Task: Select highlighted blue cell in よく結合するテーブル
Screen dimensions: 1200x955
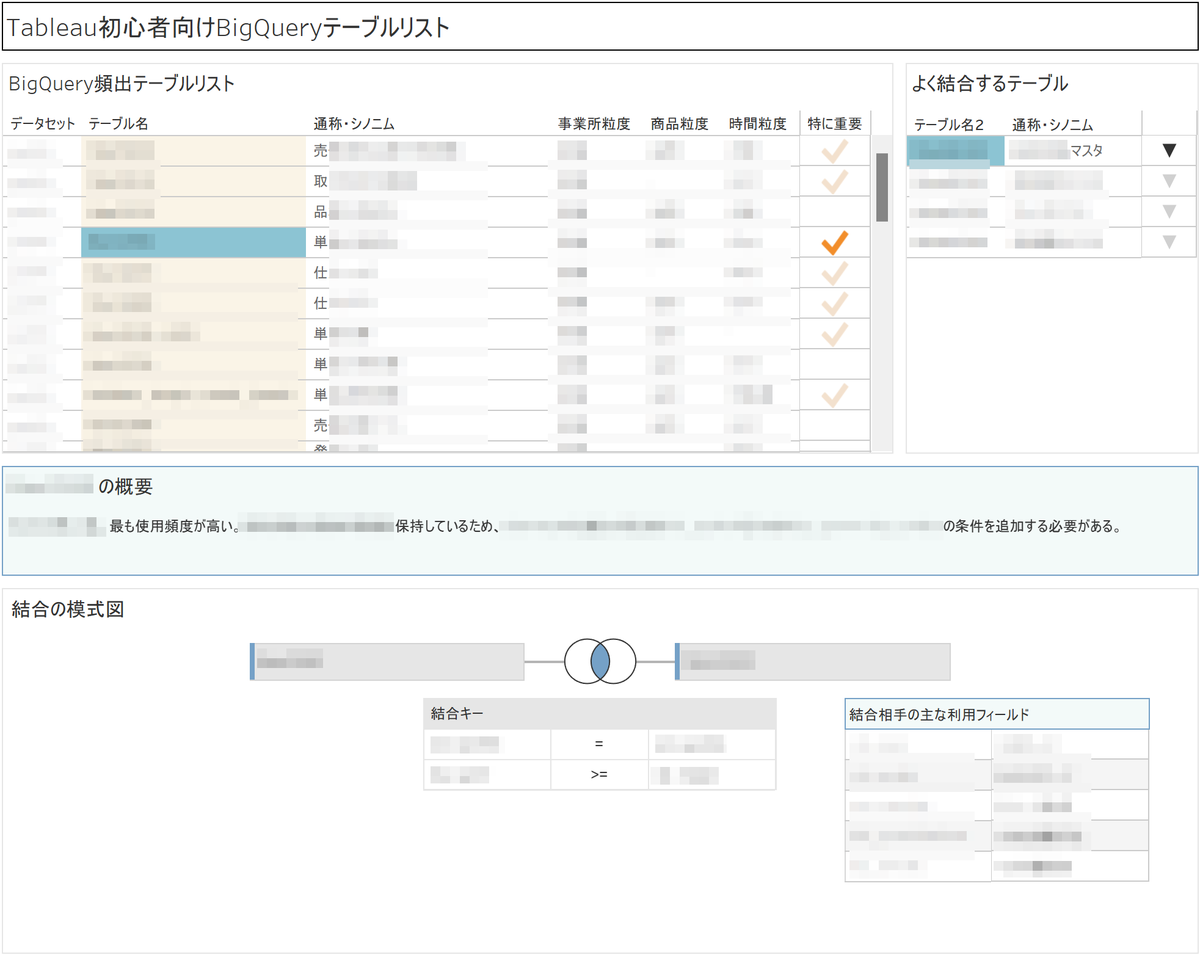Action: click(x=955, y=151)
